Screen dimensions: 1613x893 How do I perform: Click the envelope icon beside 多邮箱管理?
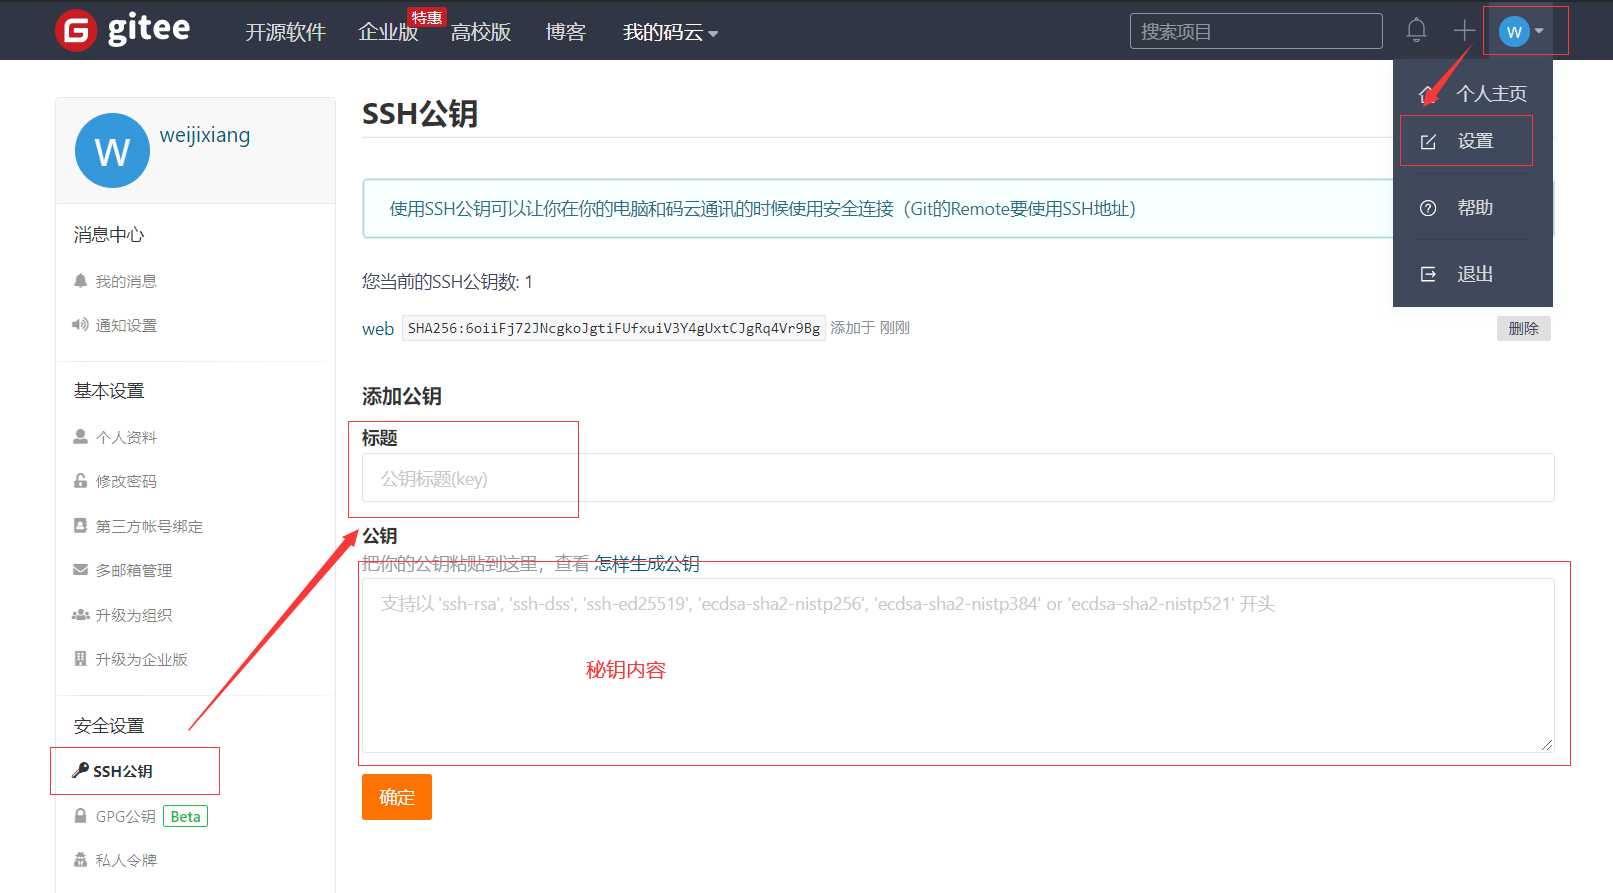click(x=80, y=570)
